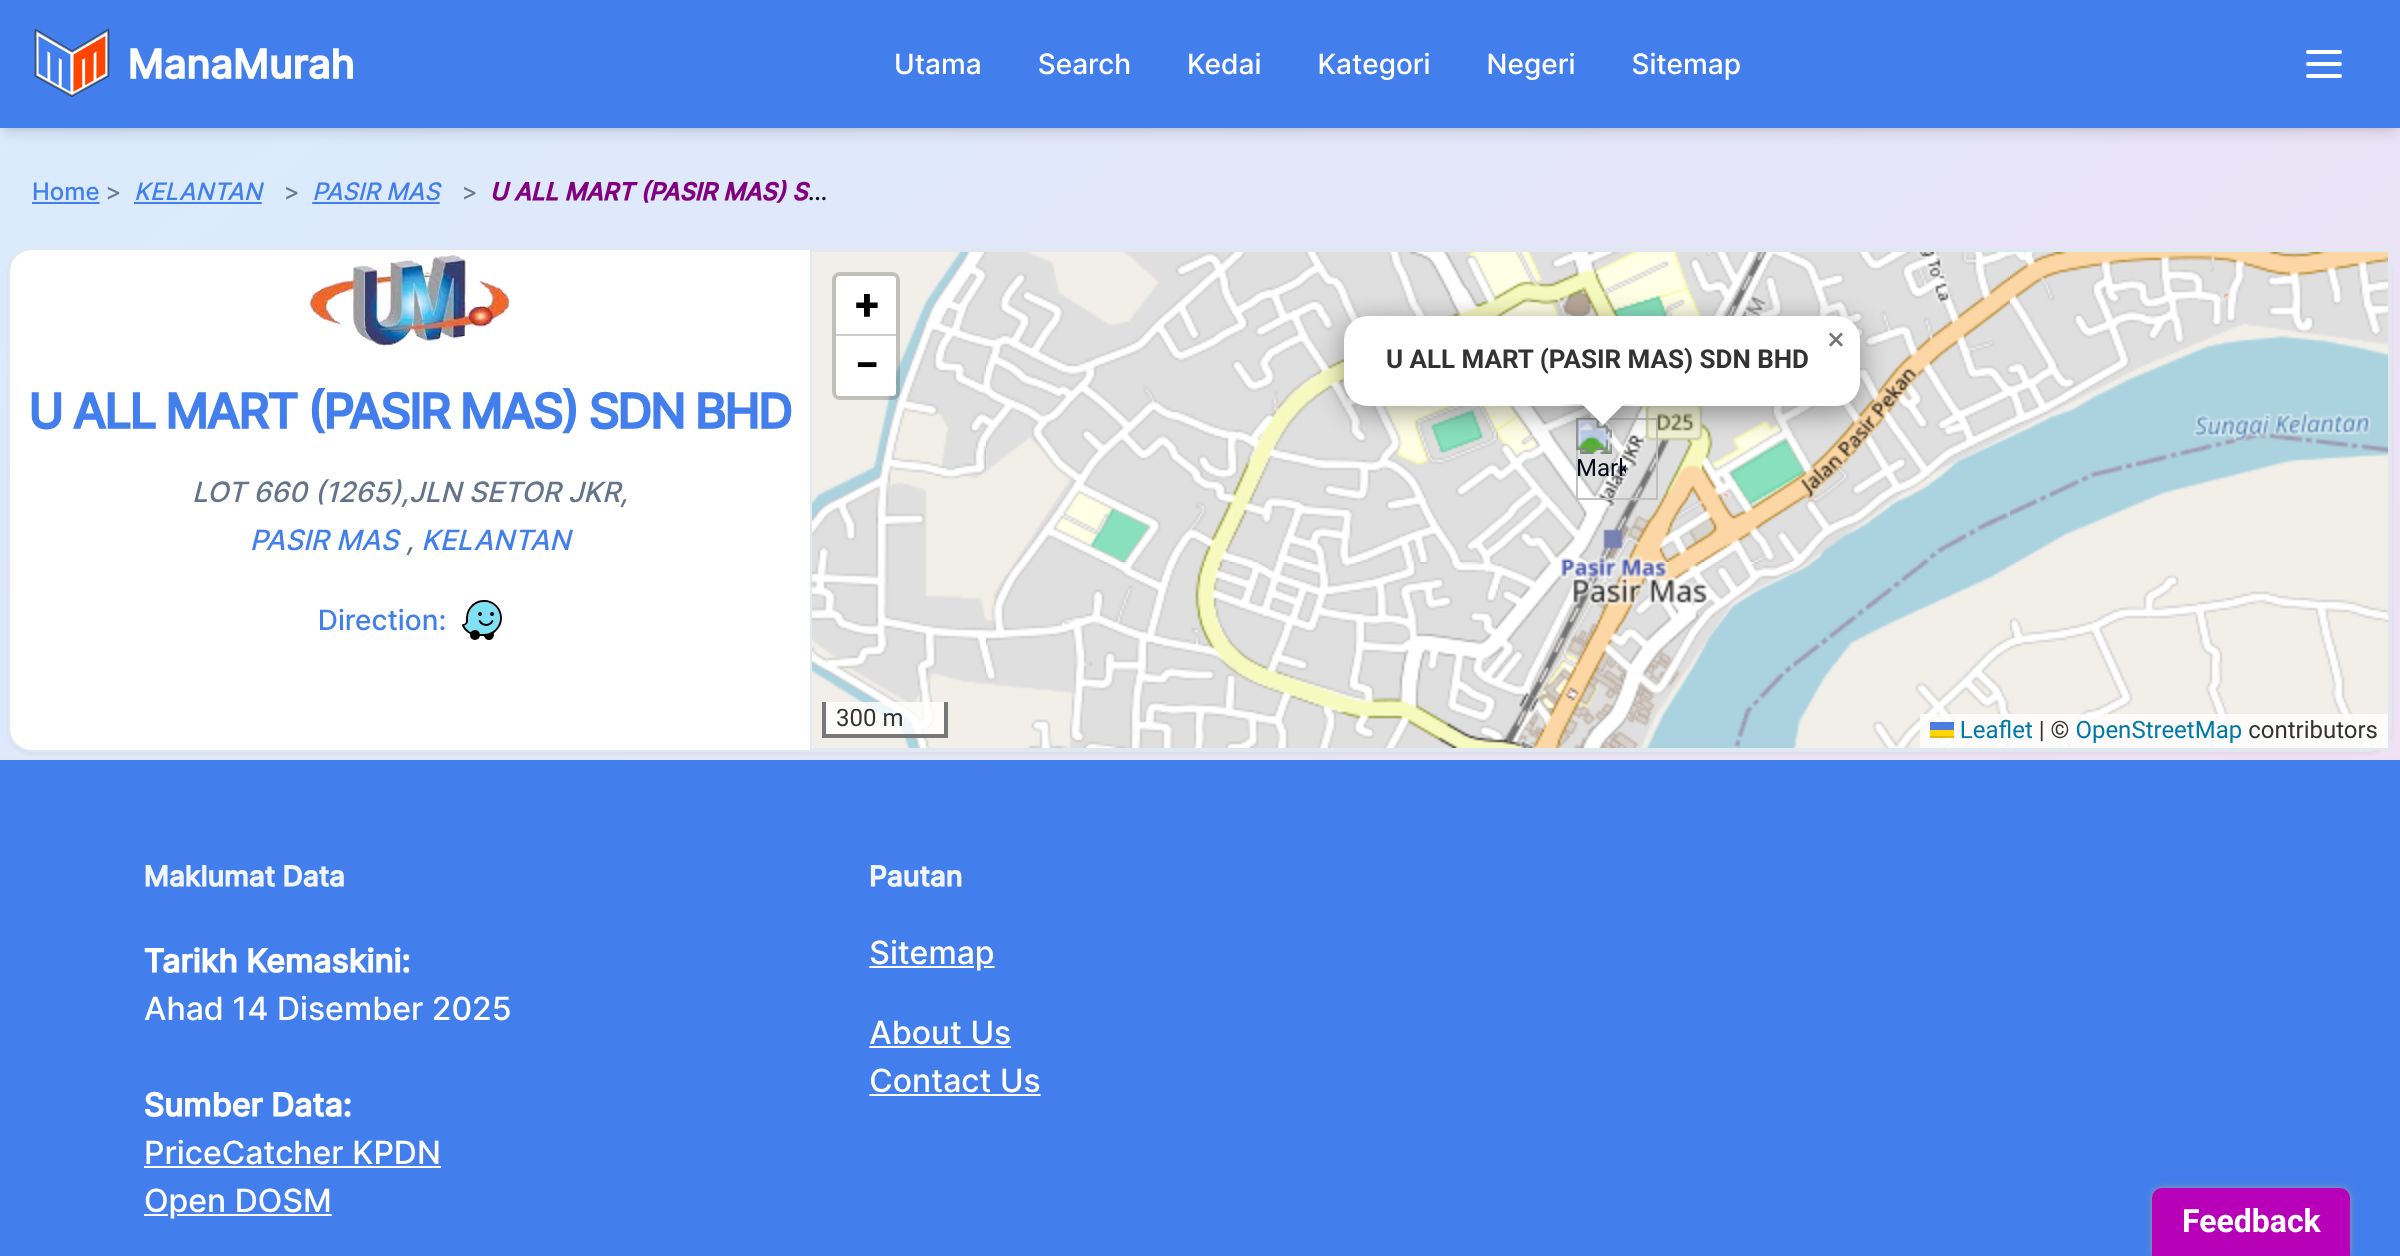Zoom in on the map

click(x=866, y=305)
